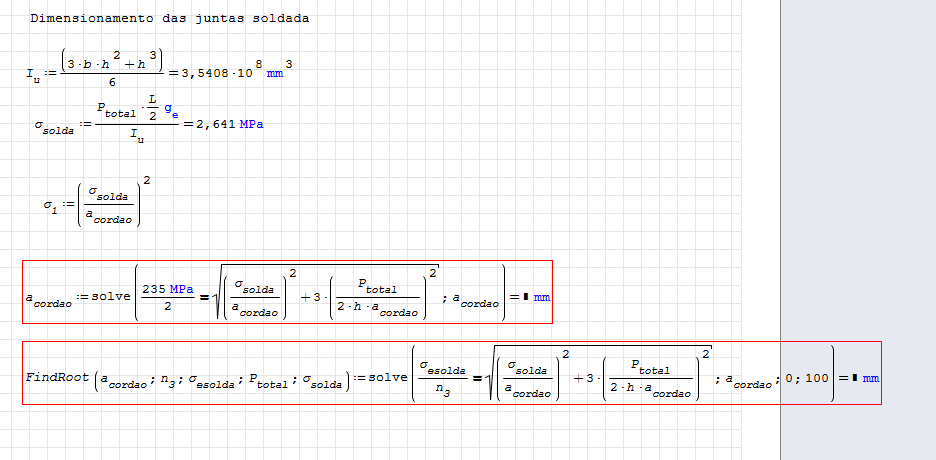Viewport: 936px width, 460px height.
Task: Click the a_cordao denominator in the σ_1 formula
Action: pyautogui.click(x=109, y=216)
